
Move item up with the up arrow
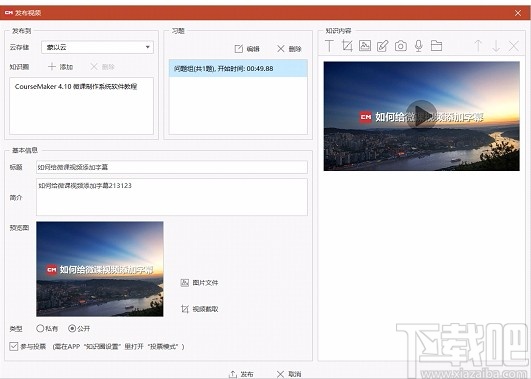pos(478,46)
